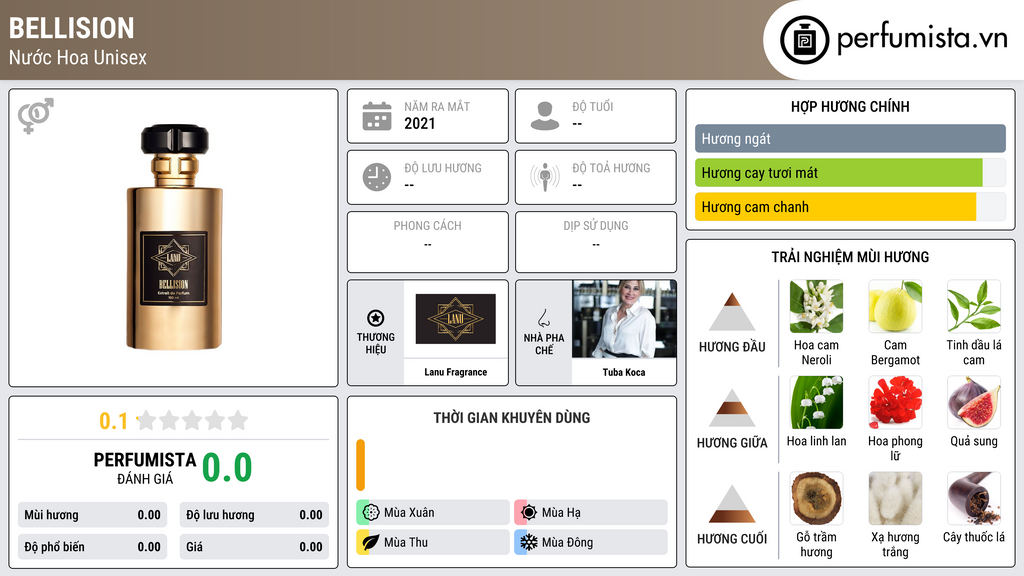
Task: Open the Tuba Koca perfumer link
Action: pos(624,372)
